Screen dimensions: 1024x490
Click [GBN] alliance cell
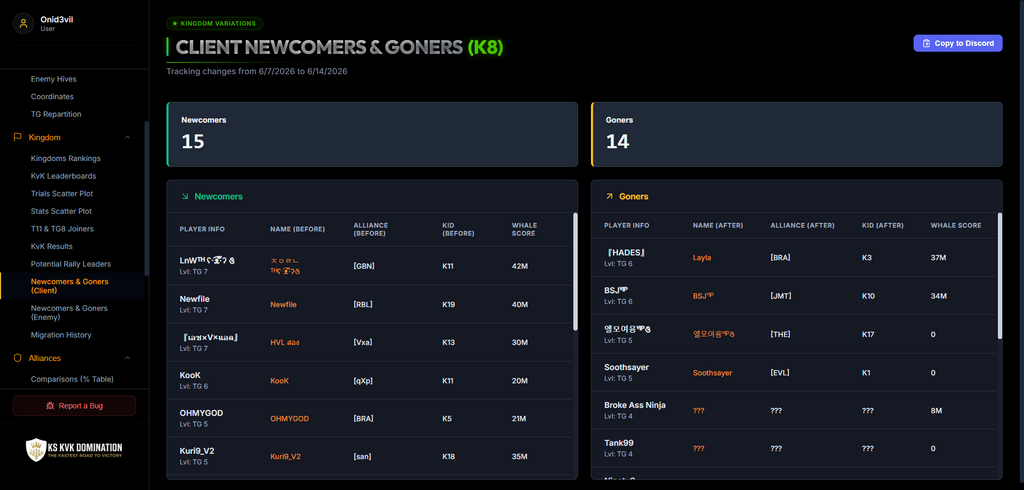click(364, 266)
